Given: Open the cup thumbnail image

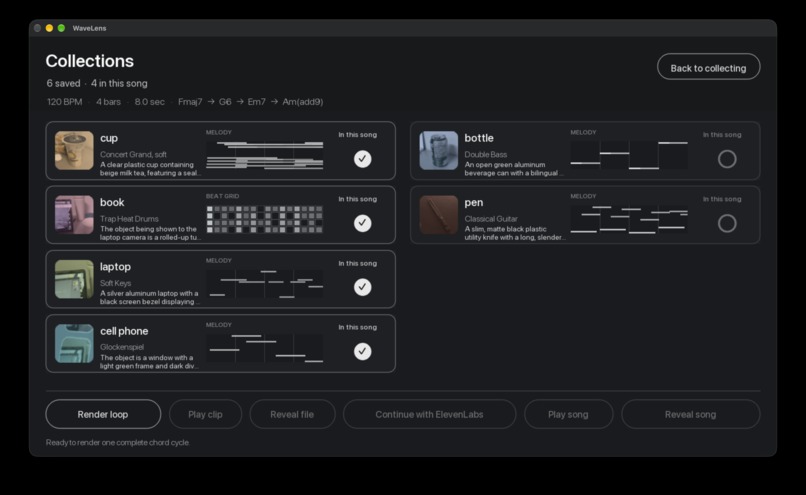Looking at the screenshot, I should pyautogui.click(x=74, y=151).
